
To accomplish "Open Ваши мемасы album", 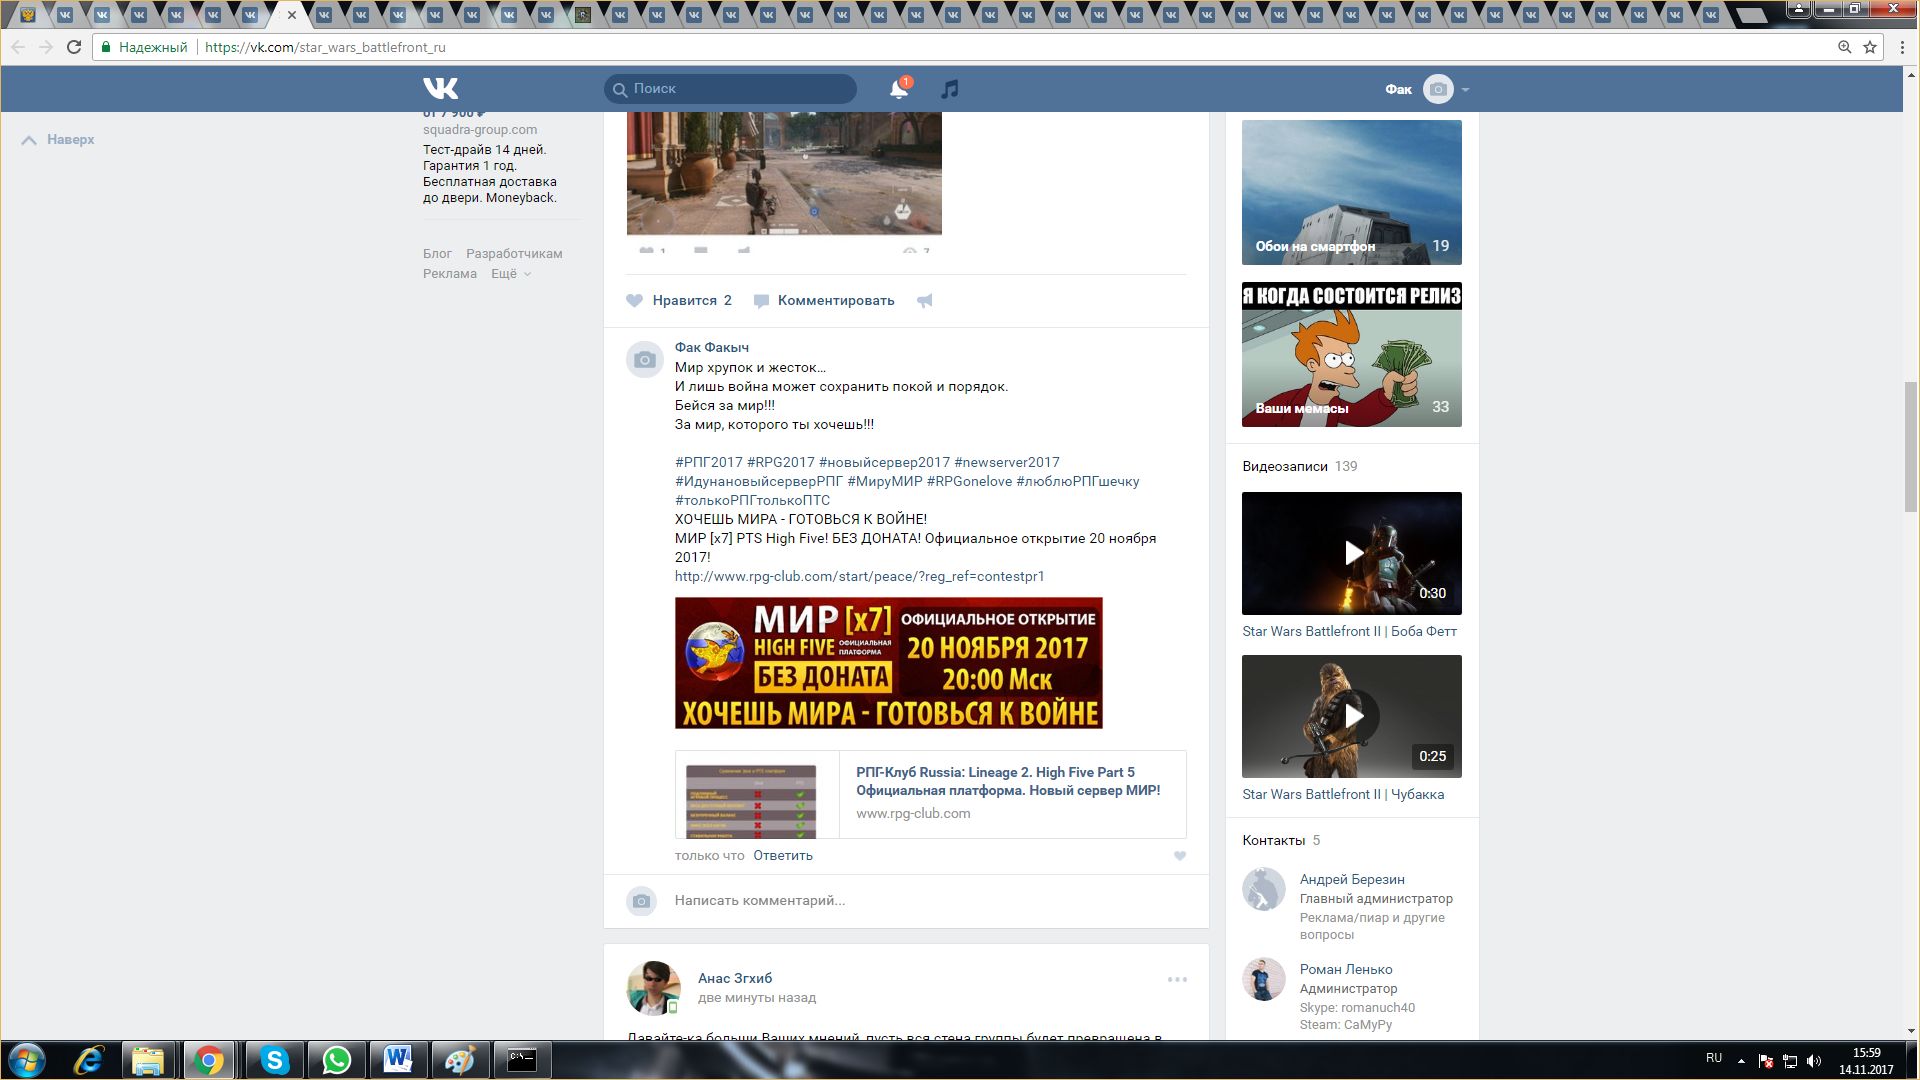I will click(x=1352, y=354).
